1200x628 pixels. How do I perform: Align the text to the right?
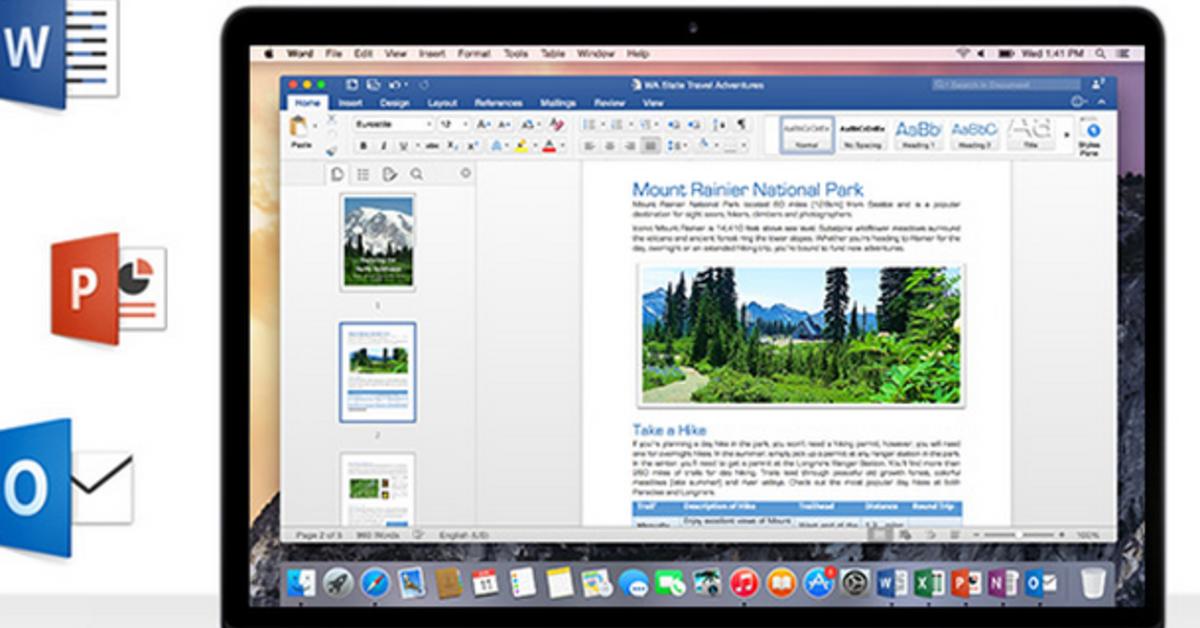coord(630,146)
